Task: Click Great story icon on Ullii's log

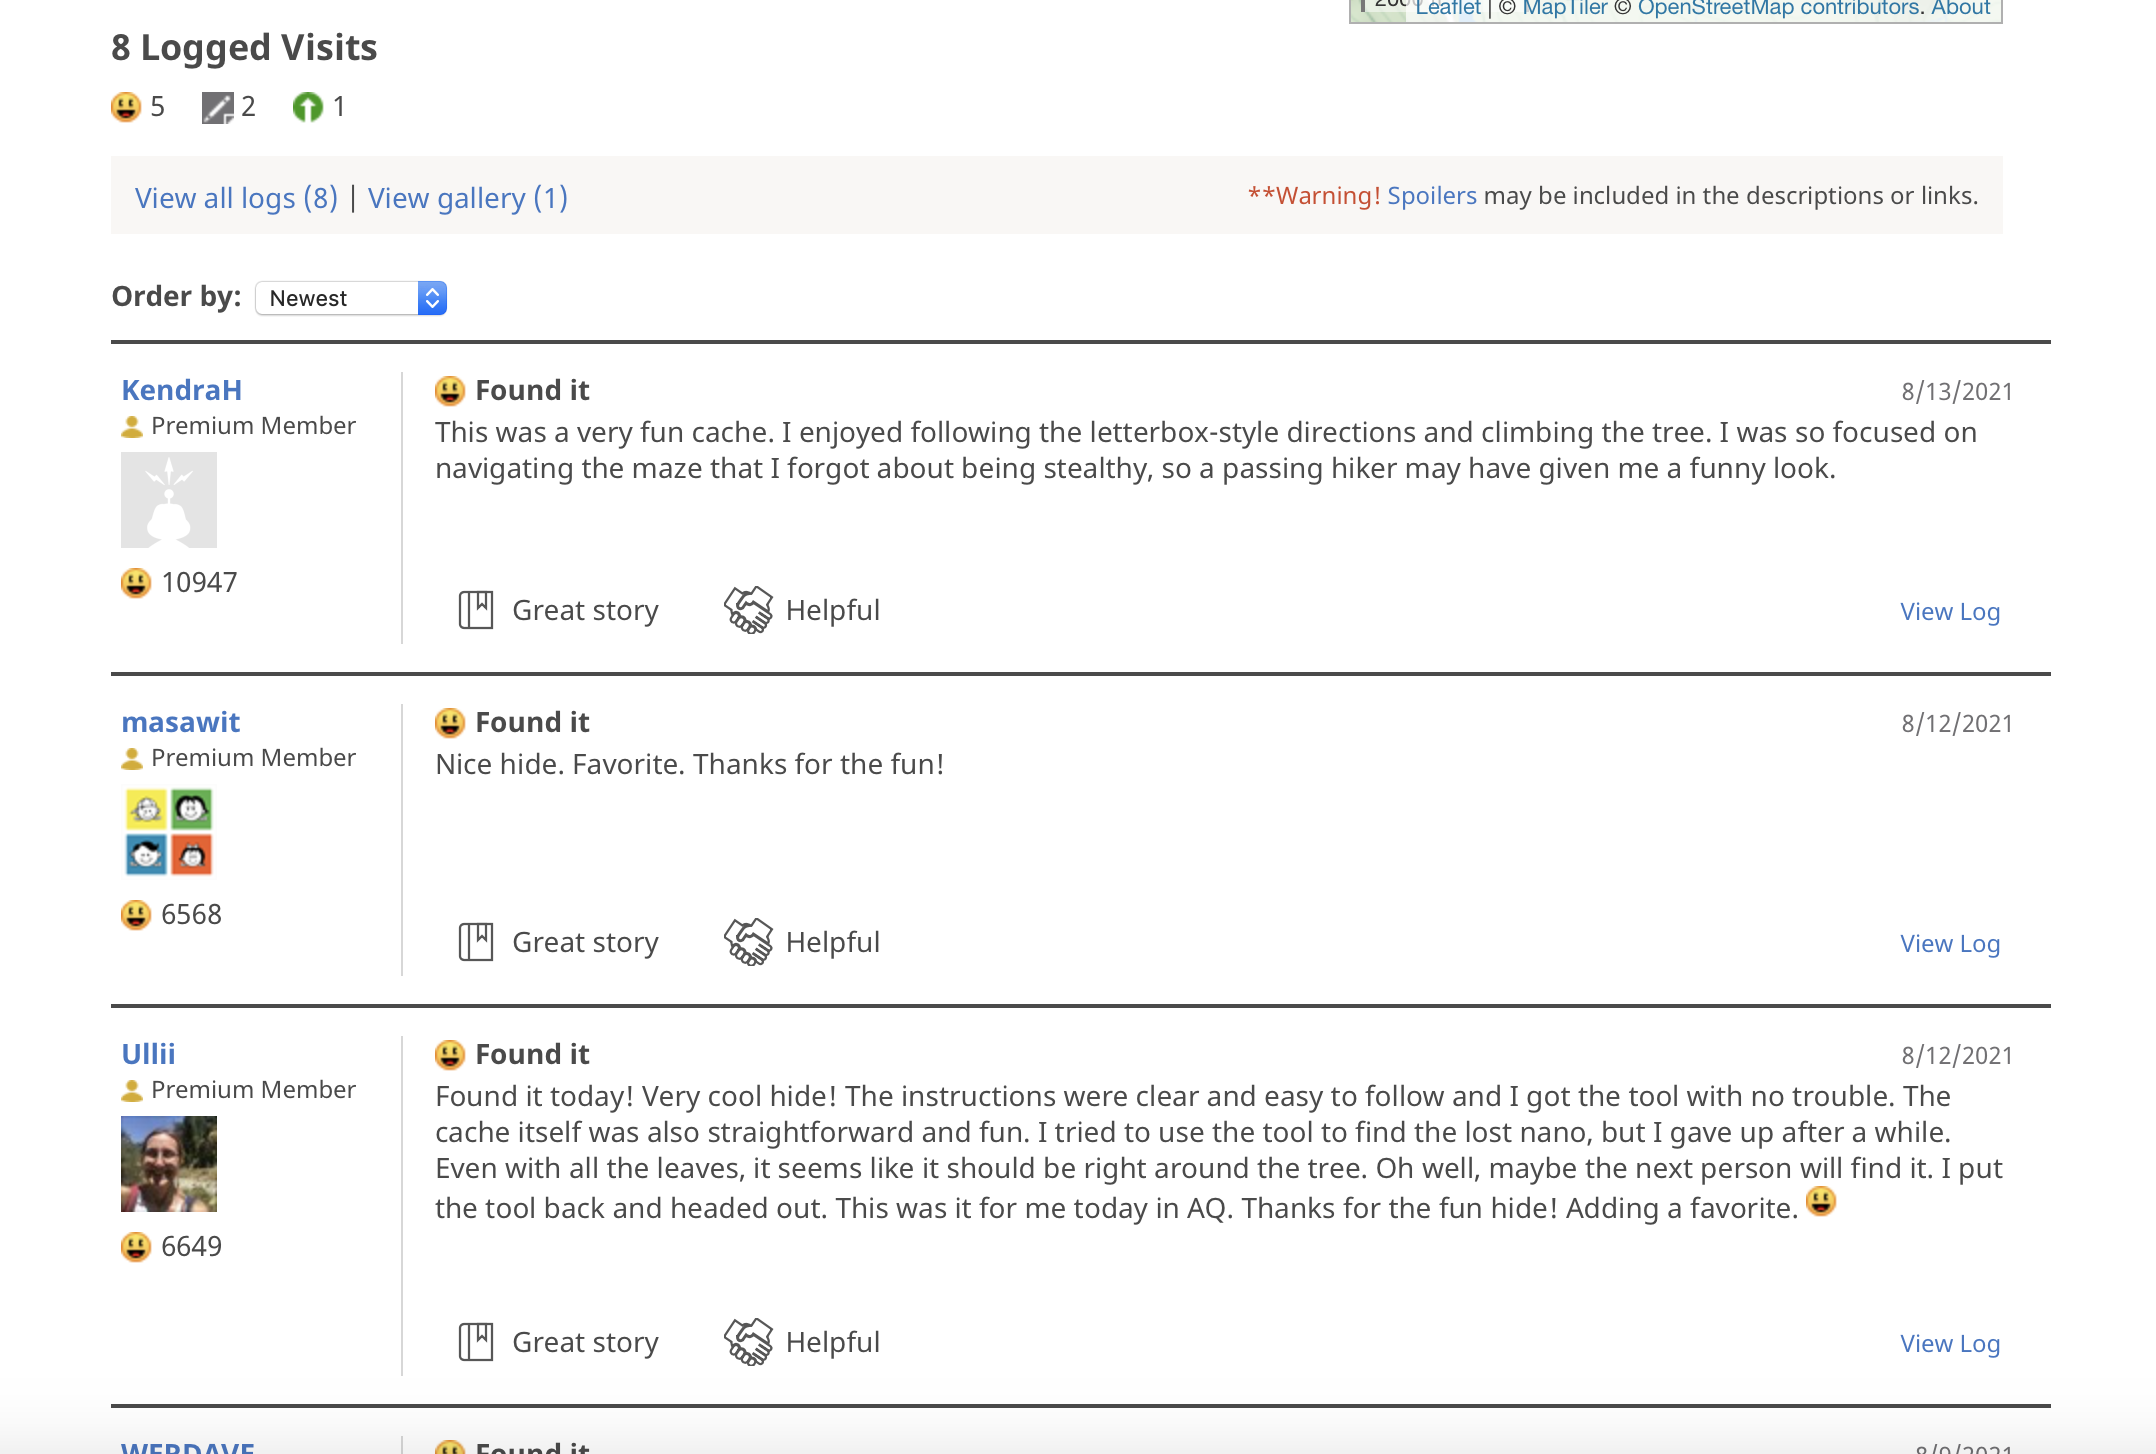Action: 476,1342
